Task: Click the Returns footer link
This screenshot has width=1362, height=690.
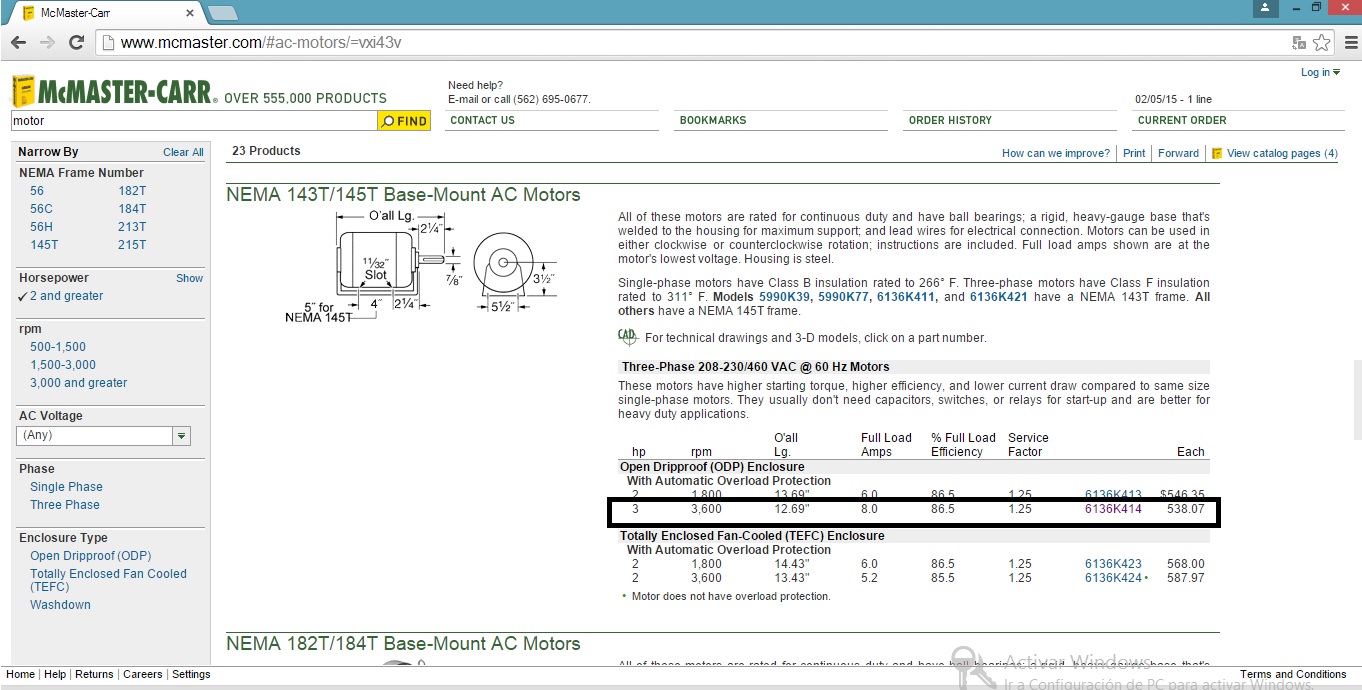Action: (x=94, y=674)
